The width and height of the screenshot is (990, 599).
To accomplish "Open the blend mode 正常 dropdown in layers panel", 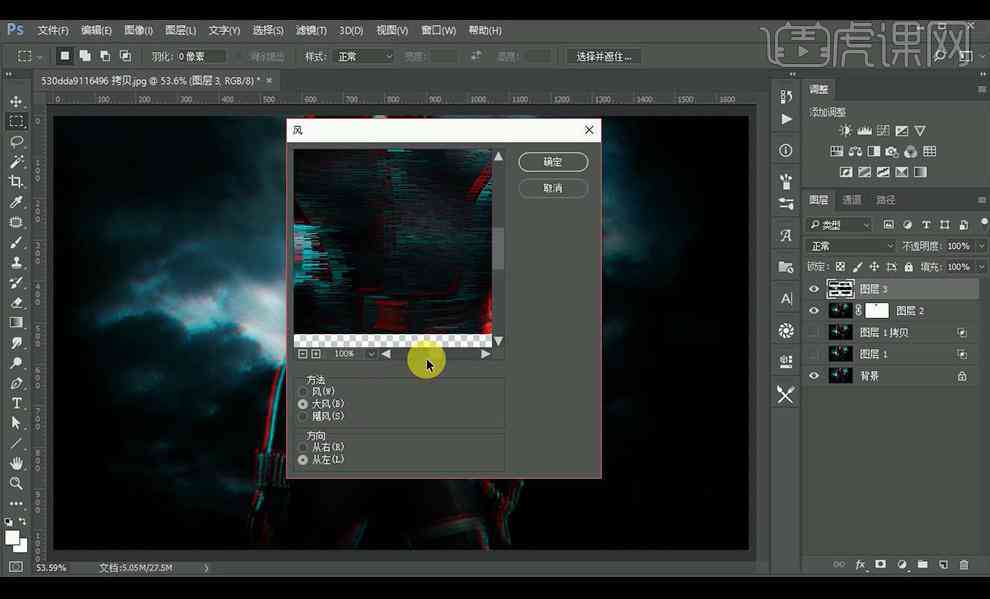I will (850, 246).
